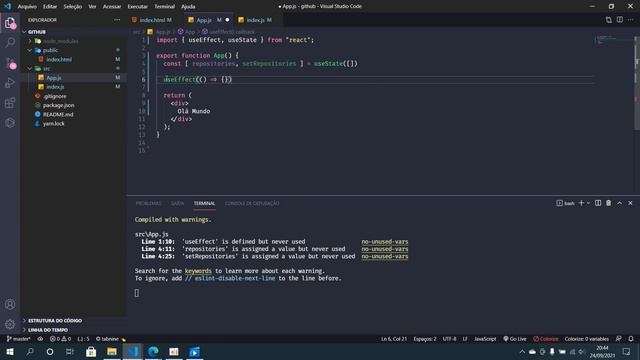Image resolution: width=640 pixels, height=360 pixels.
Task: Open the Accounts menu icon
Action: 10,304
